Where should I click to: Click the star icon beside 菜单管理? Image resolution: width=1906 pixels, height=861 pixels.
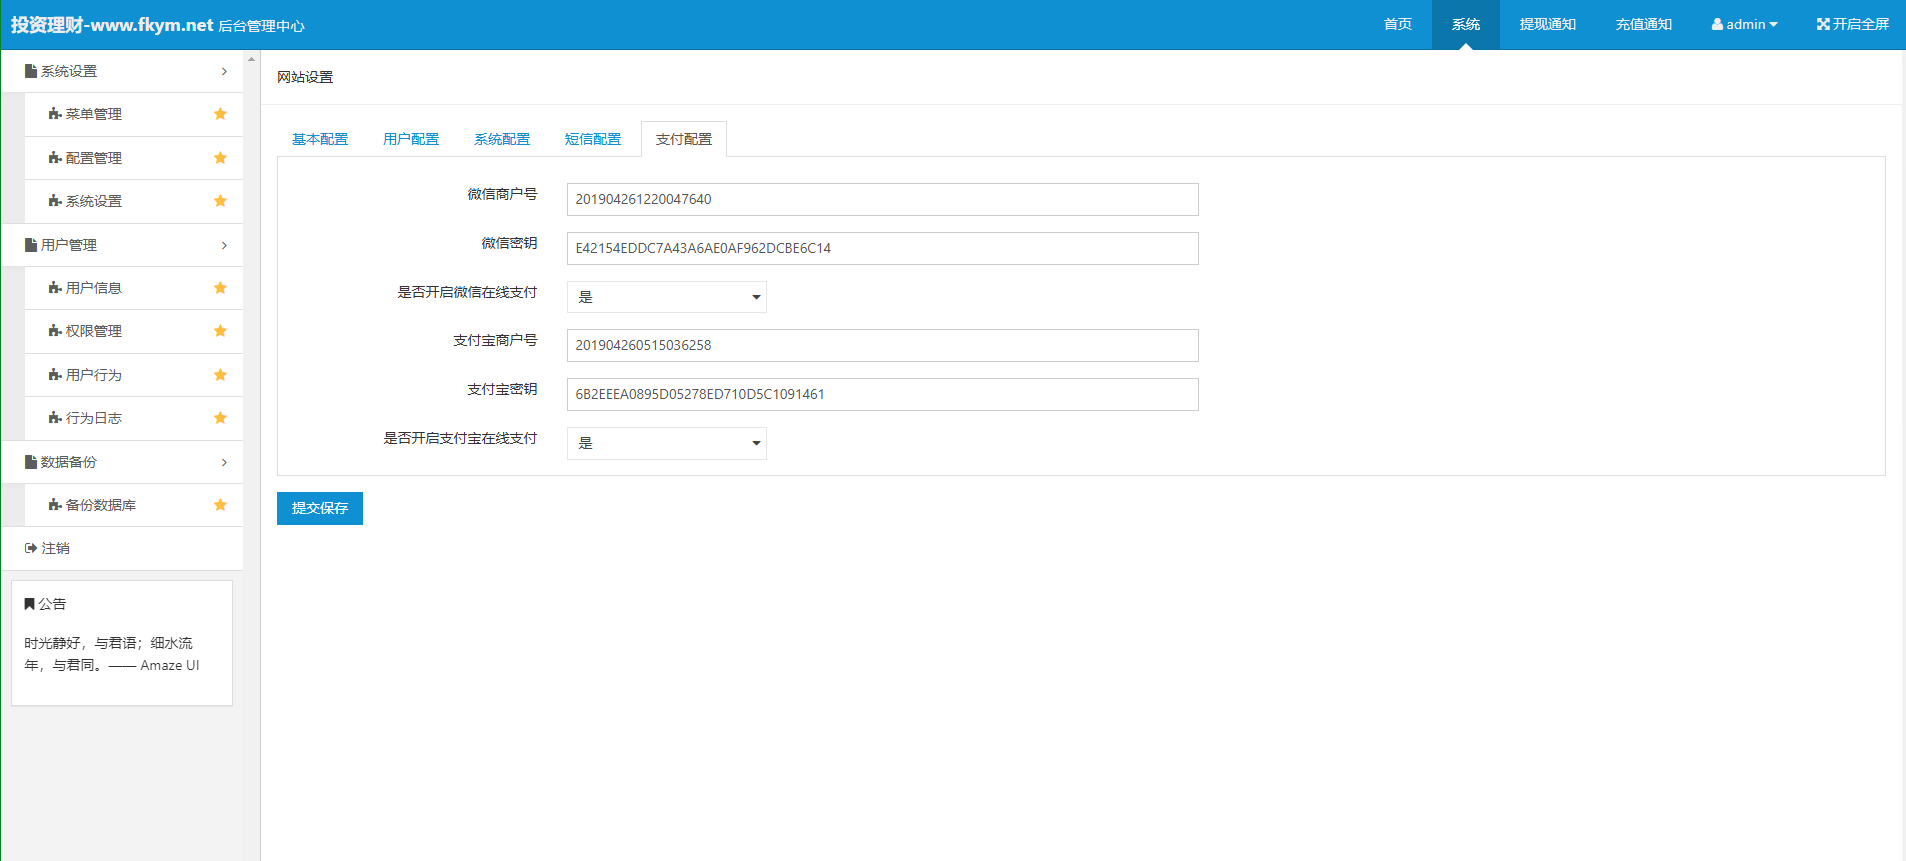(220, 114)
